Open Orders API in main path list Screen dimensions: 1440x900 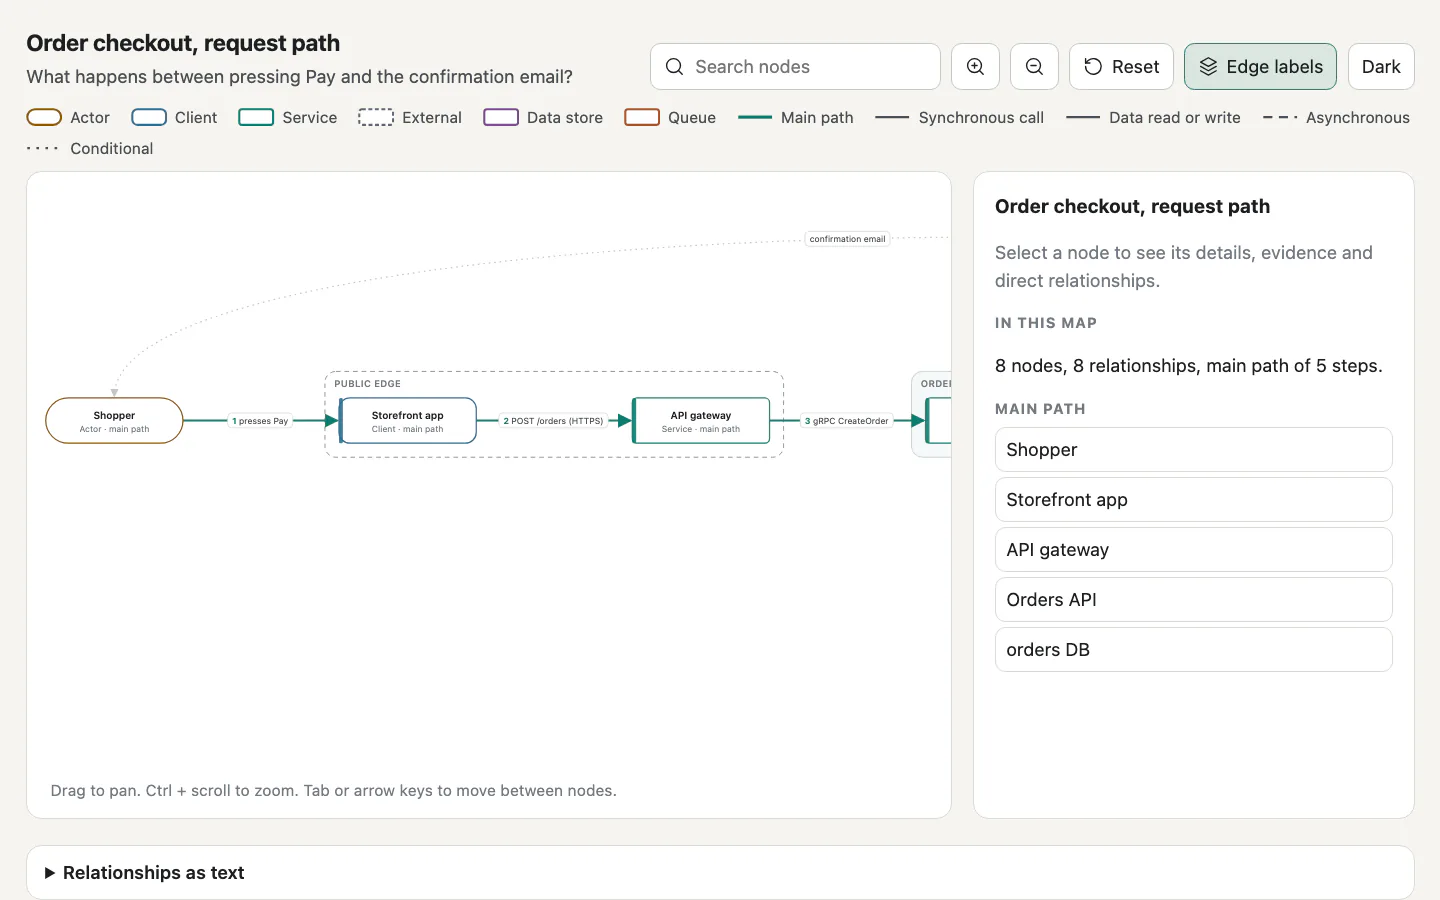coord(1193,600)
